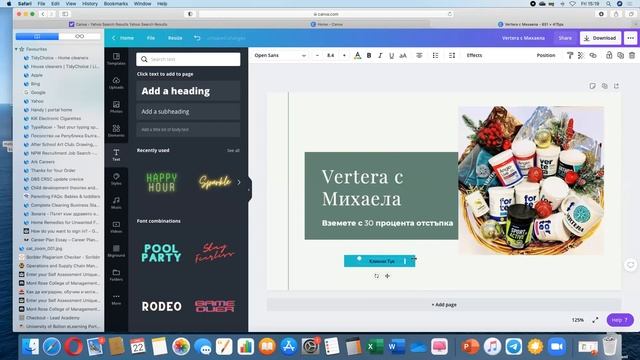The image size is (640, 360).
Task: Duplicate the page using canvas icon
Action: click(604, 86)
